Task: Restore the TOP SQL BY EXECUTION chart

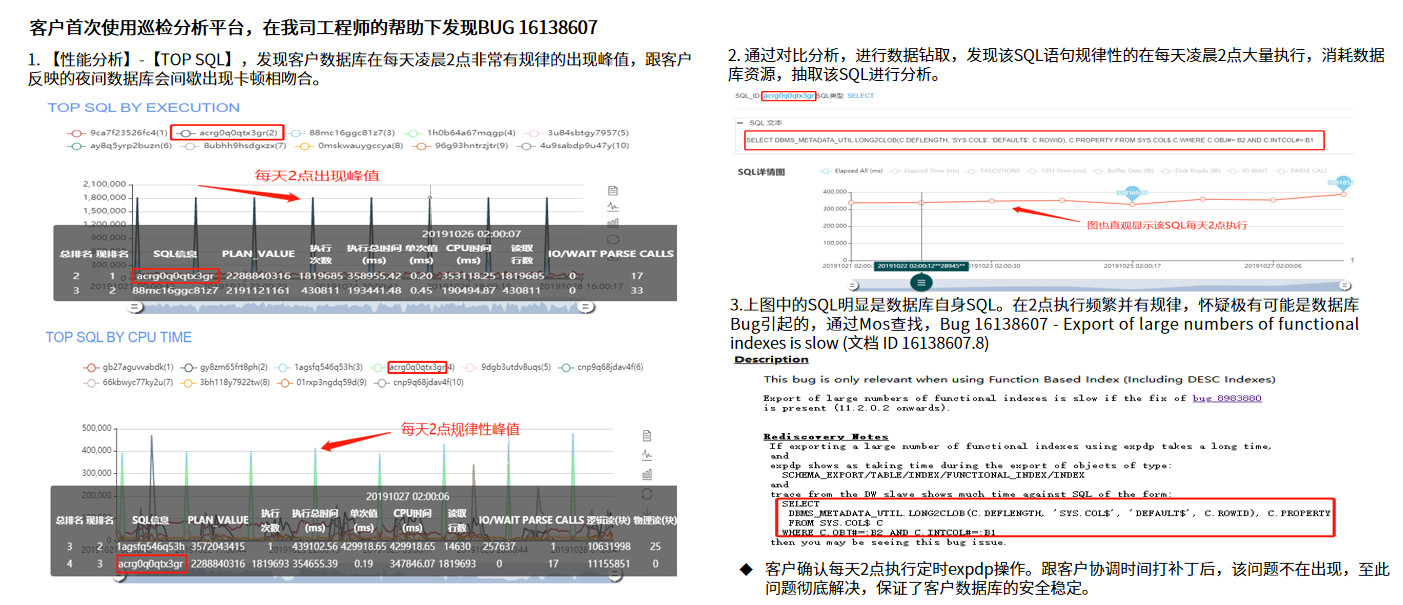Action: click(x=613, y=239)
